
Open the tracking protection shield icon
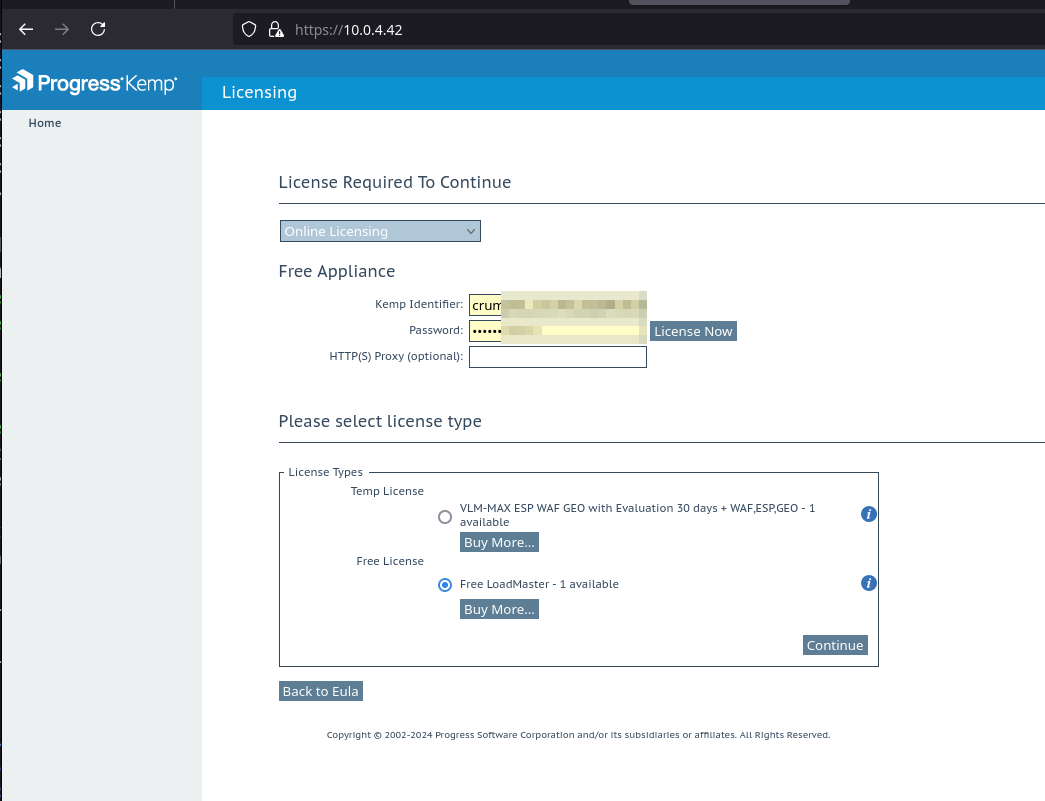click(x=250, y=30)
